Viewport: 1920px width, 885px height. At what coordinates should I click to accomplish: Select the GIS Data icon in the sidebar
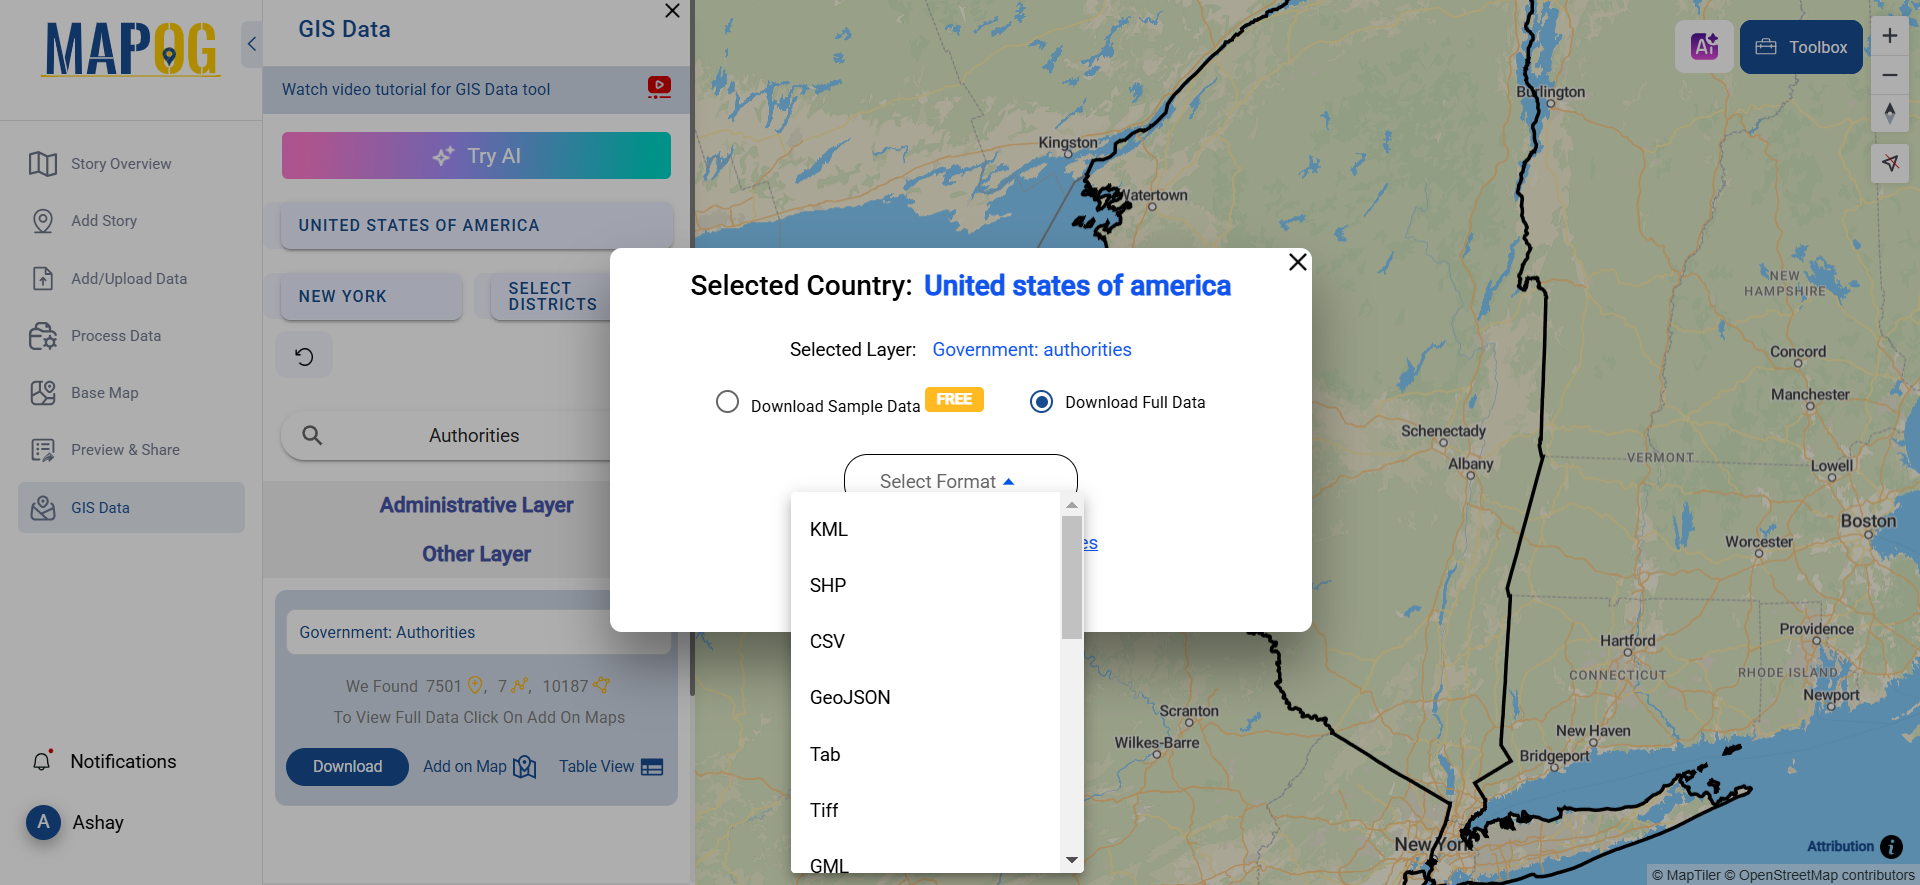click(x=43, y=507)
